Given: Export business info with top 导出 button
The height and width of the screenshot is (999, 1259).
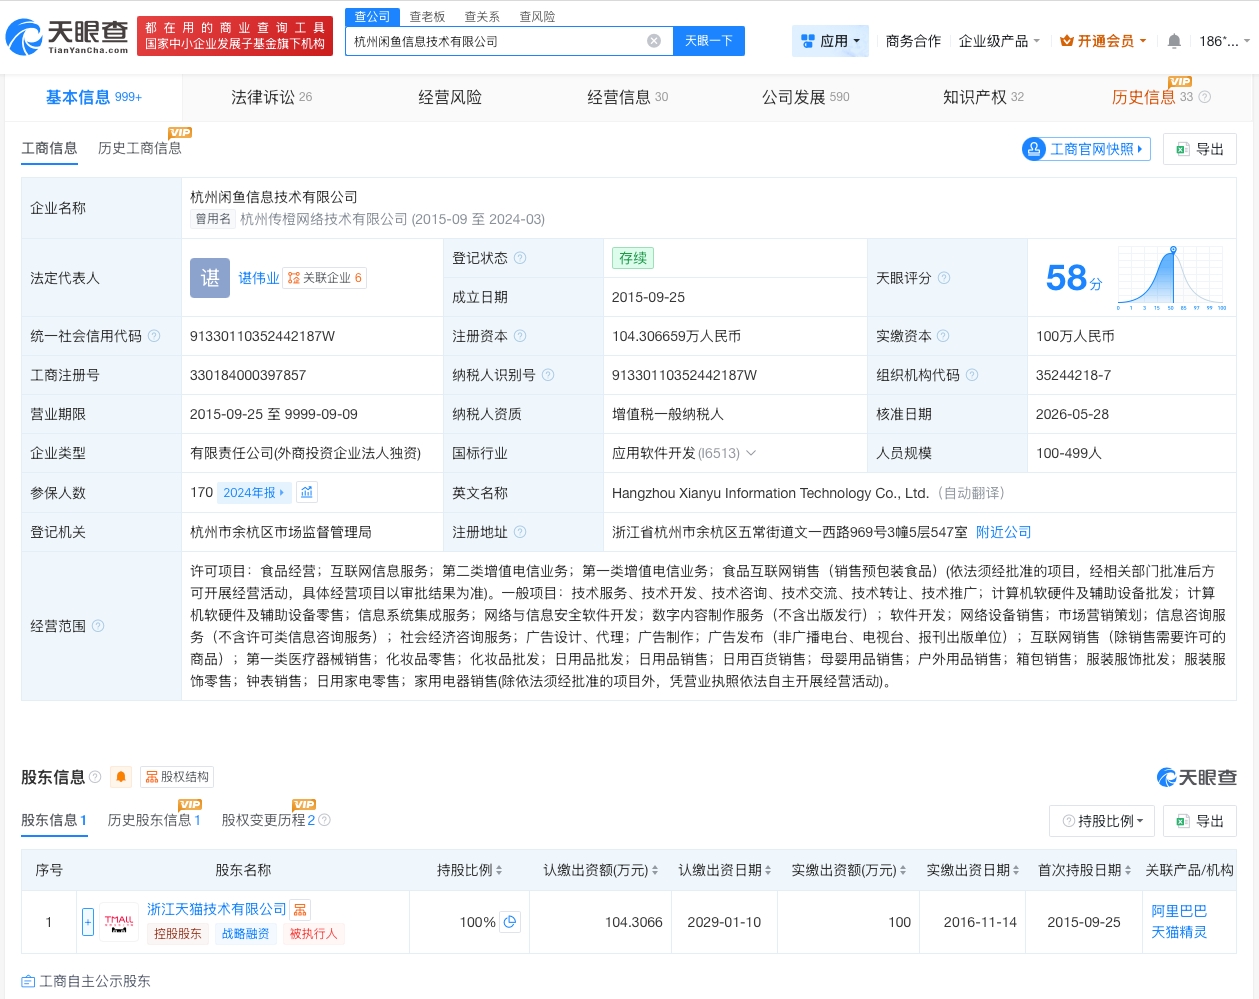Looking at the screenshot, I should [1200, 149].
